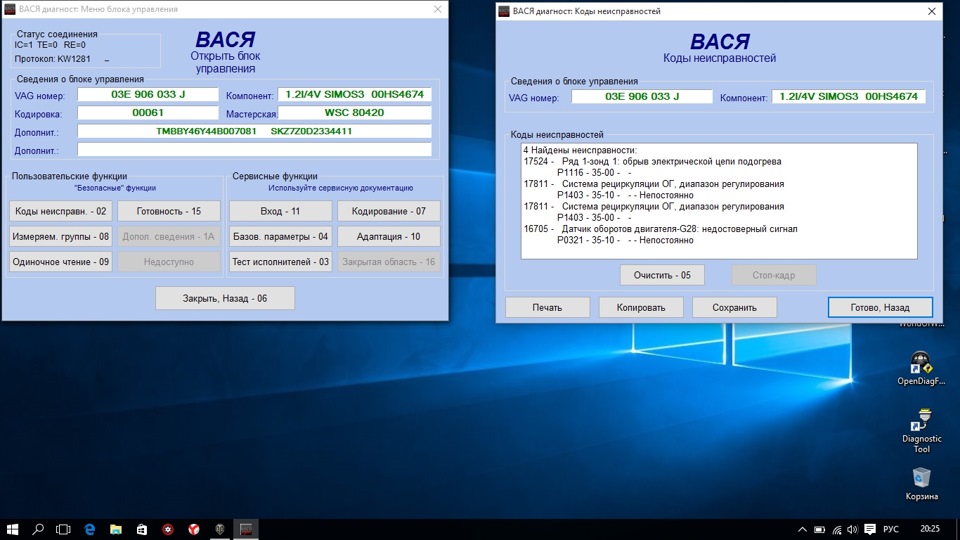The width and height of the screenshot is (960, 540).
Task: Click Мастерская field WSC 80420
Action: click(354, 113)
